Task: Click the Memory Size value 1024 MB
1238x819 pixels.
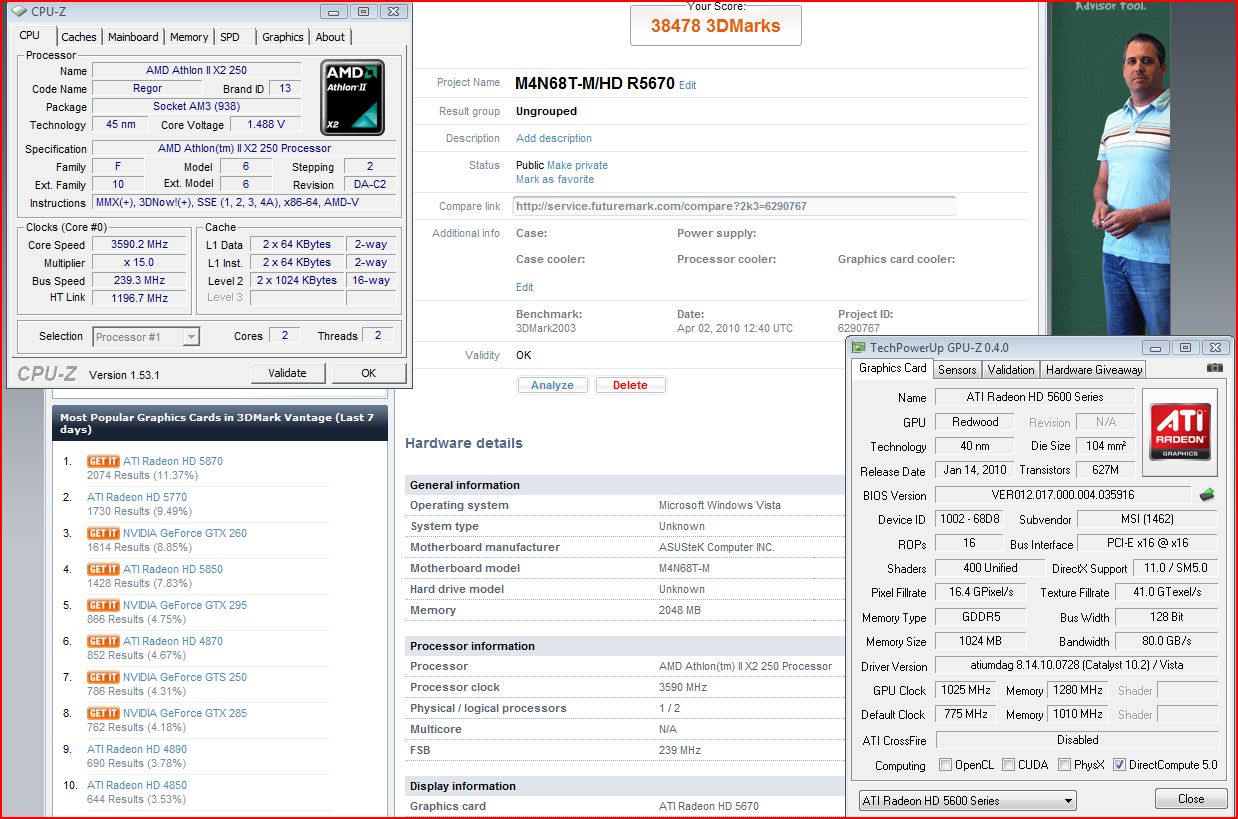Action: (980, 641)
